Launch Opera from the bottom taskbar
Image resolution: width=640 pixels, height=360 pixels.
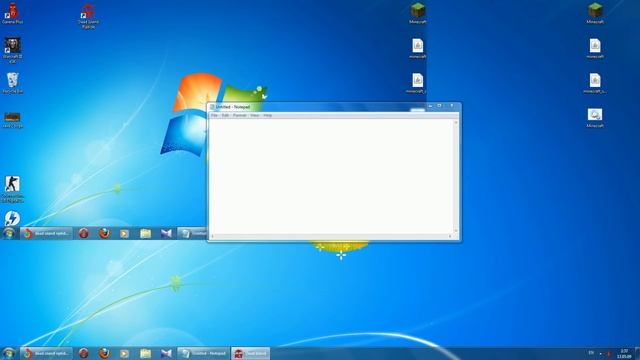[x=84, y=353]
